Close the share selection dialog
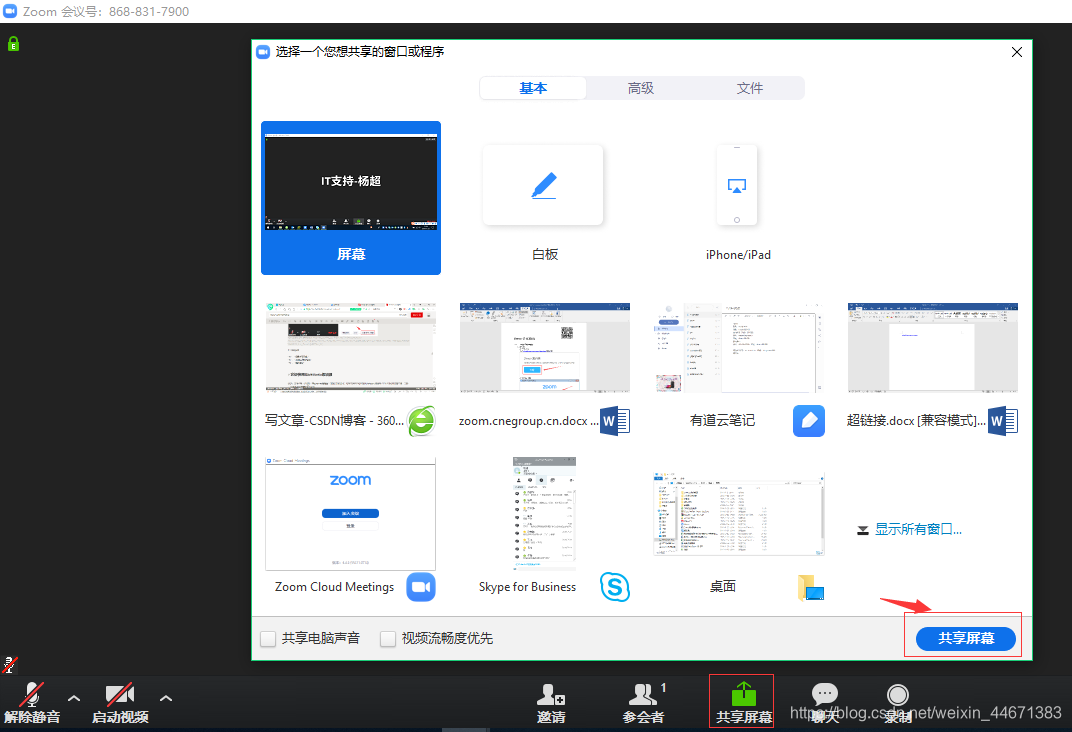The image size is (1072, 732). point(1017,52)
